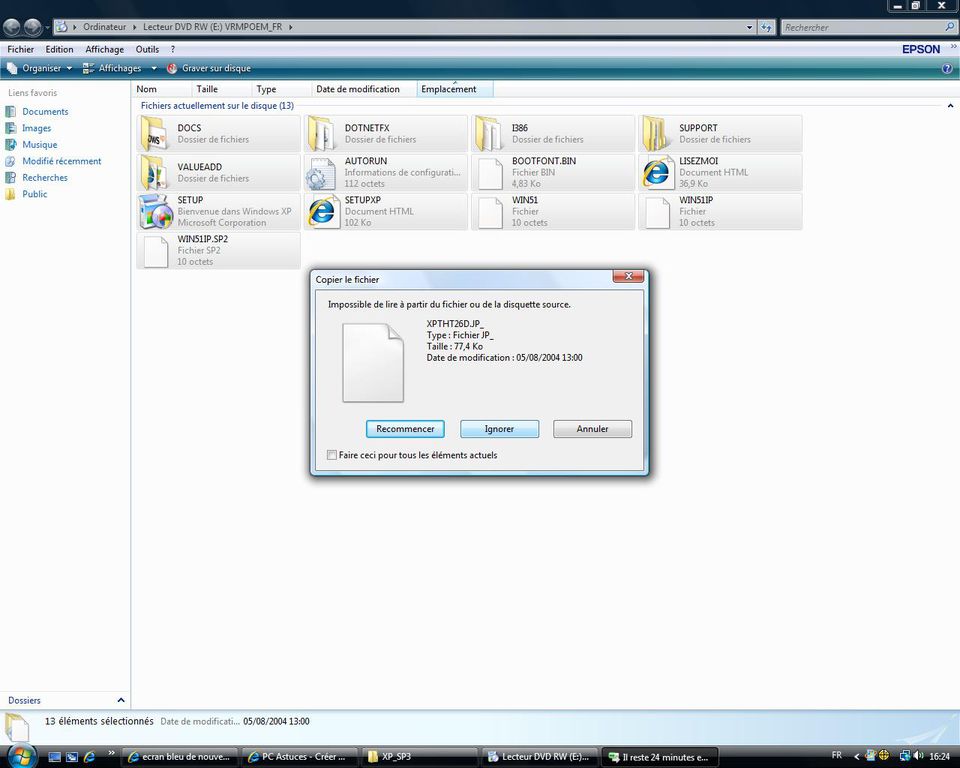Select the AUTORUN configuration file icon
This screenshot has height=768, width=960.
[x=321, y=172]
